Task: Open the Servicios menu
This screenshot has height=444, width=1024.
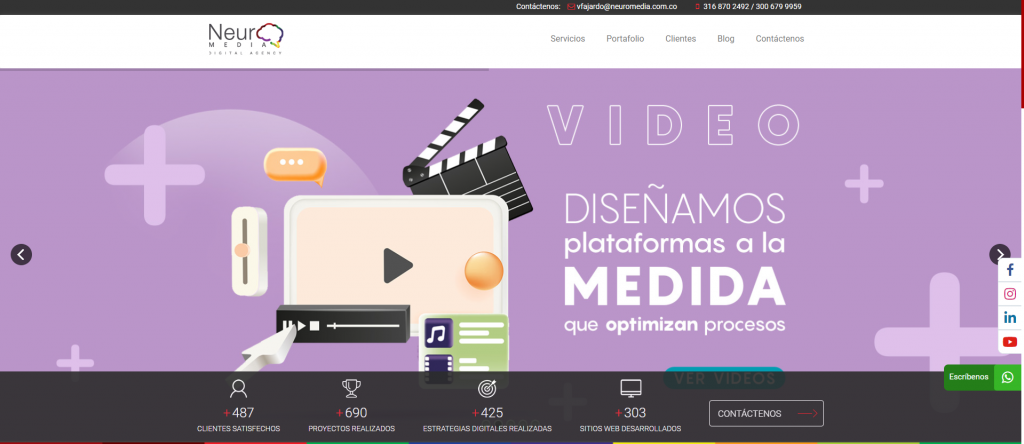Action: click(568, 39)
